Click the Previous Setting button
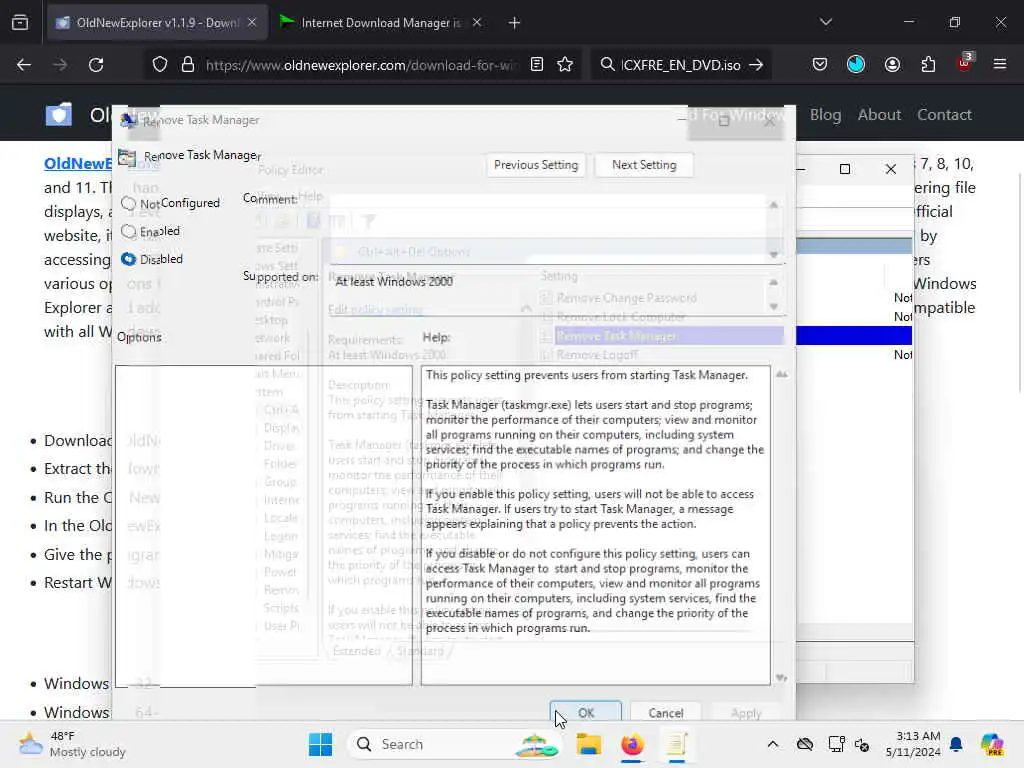This screenshot has width=1024, height=768. coord(536,165)
